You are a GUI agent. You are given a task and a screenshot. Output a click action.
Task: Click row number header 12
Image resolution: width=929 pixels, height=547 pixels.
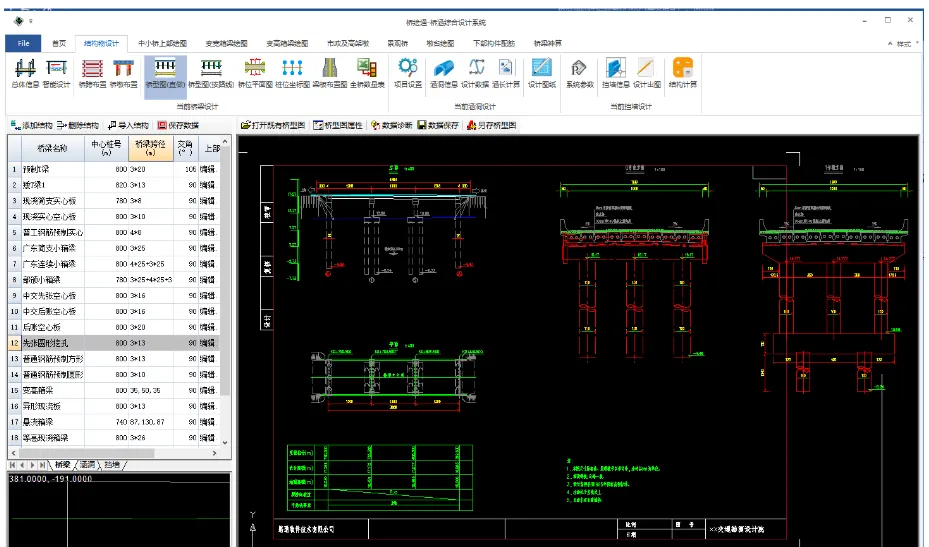click(14, 343)
